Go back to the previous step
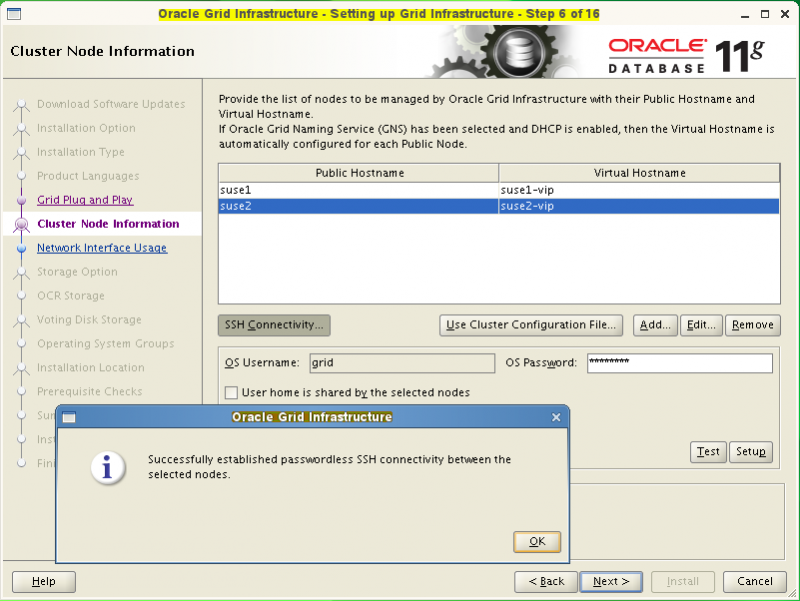This screenshot has width=800, height=601. click(x=545, y=581)
